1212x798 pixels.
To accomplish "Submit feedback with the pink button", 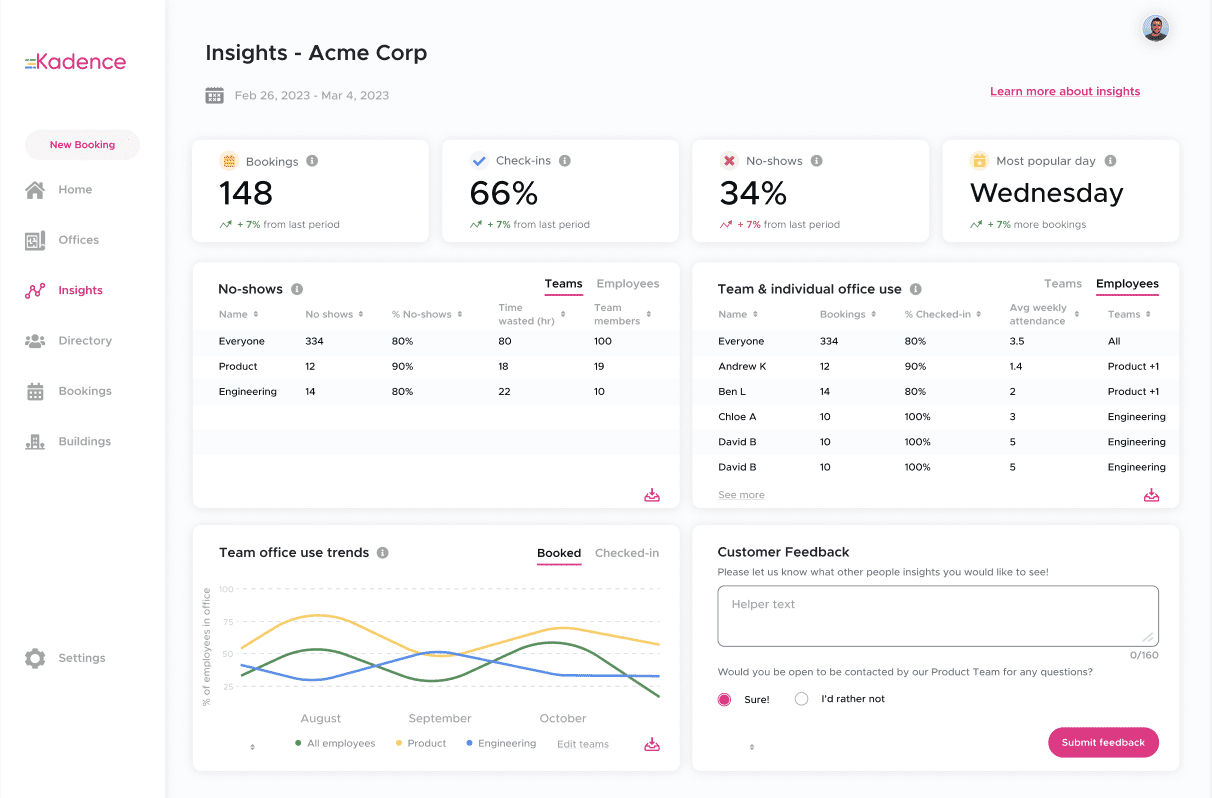I will click(1103, 742).
